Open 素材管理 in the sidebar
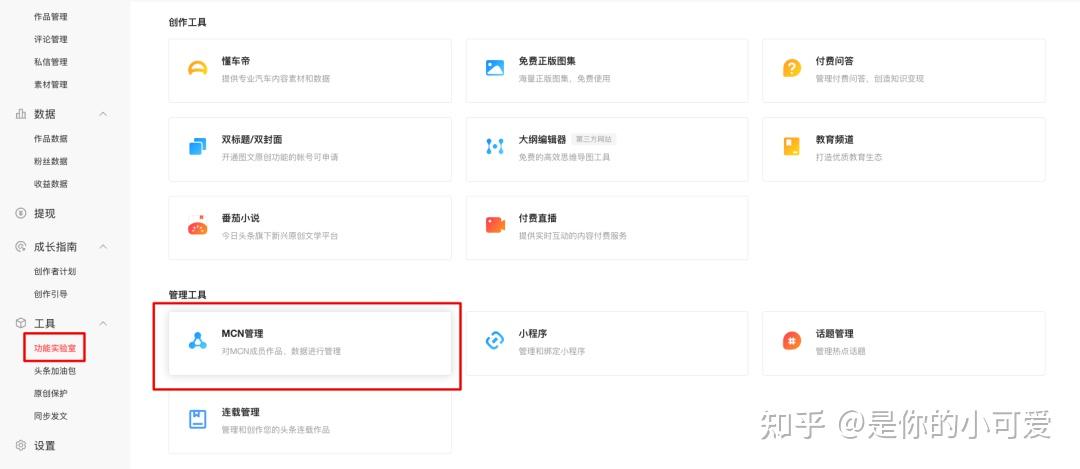 tap(51, 85)
